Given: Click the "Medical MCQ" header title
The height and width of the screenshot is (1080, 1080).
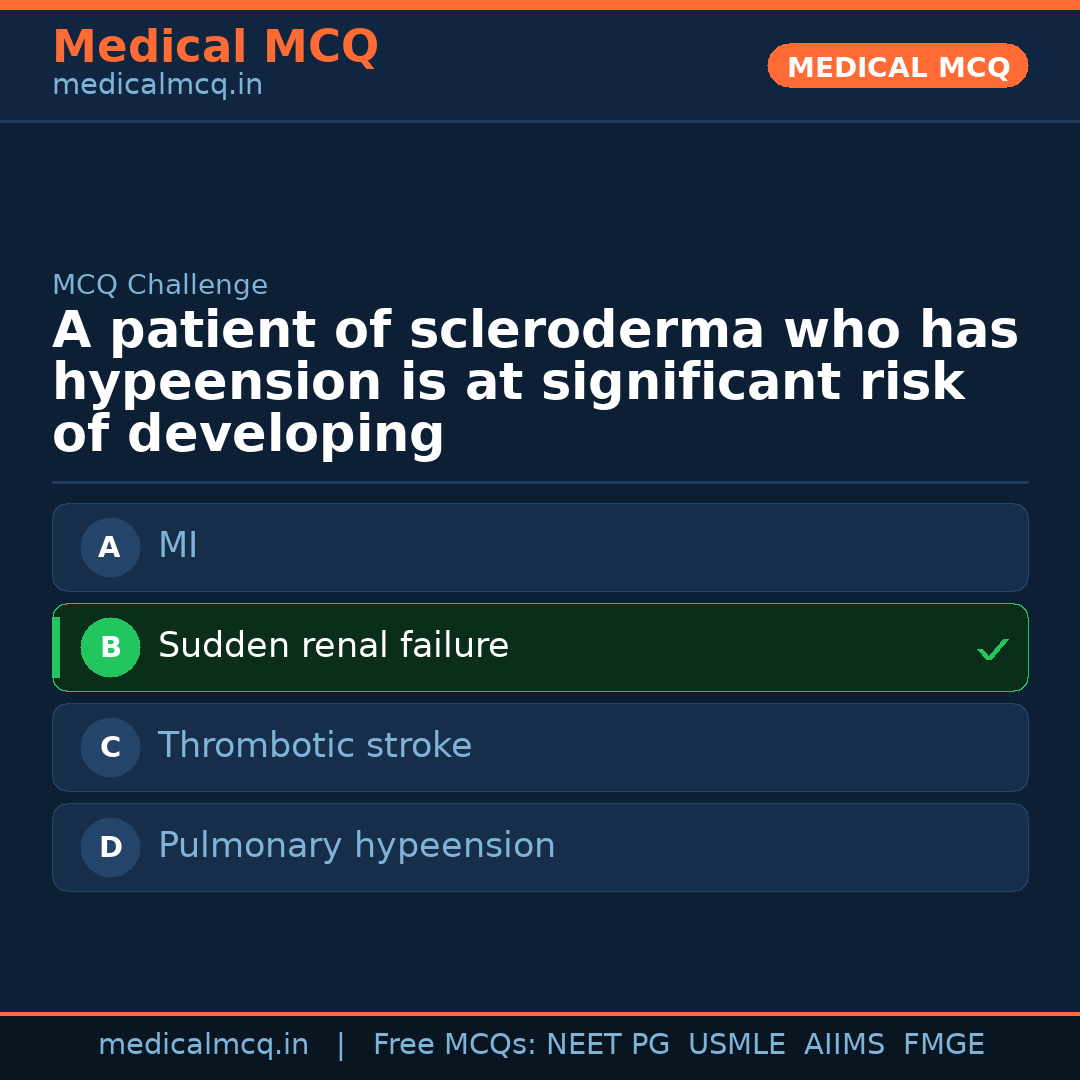Looking at the screenshot, I should coord(215,47).
